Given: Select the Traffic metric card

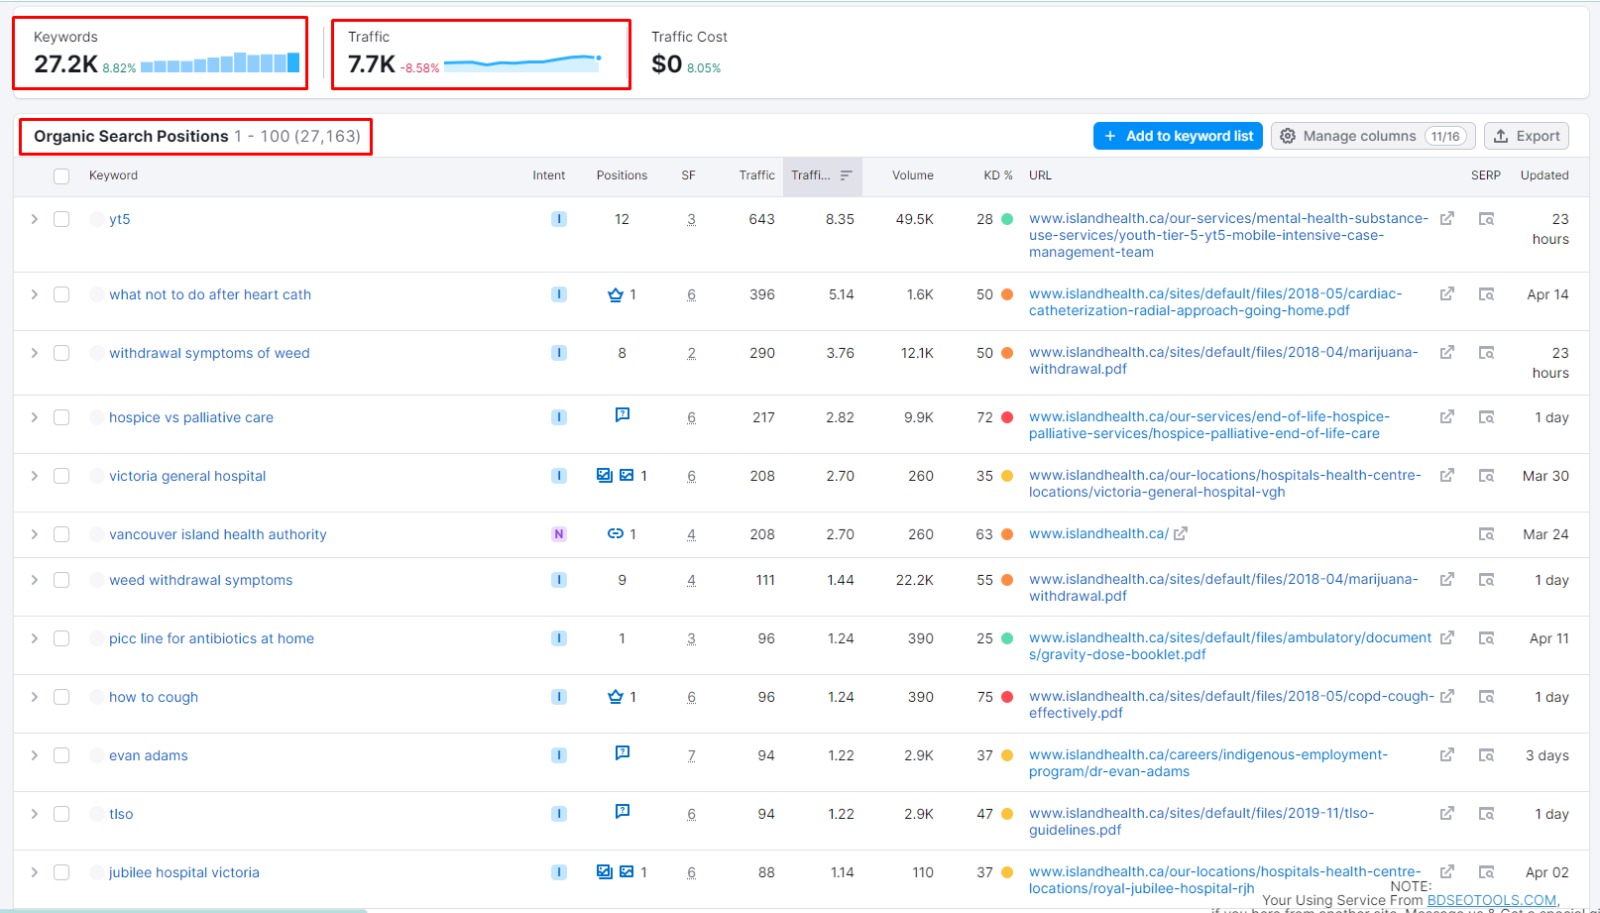Looking at the screenshot, I should coord(480,52).
